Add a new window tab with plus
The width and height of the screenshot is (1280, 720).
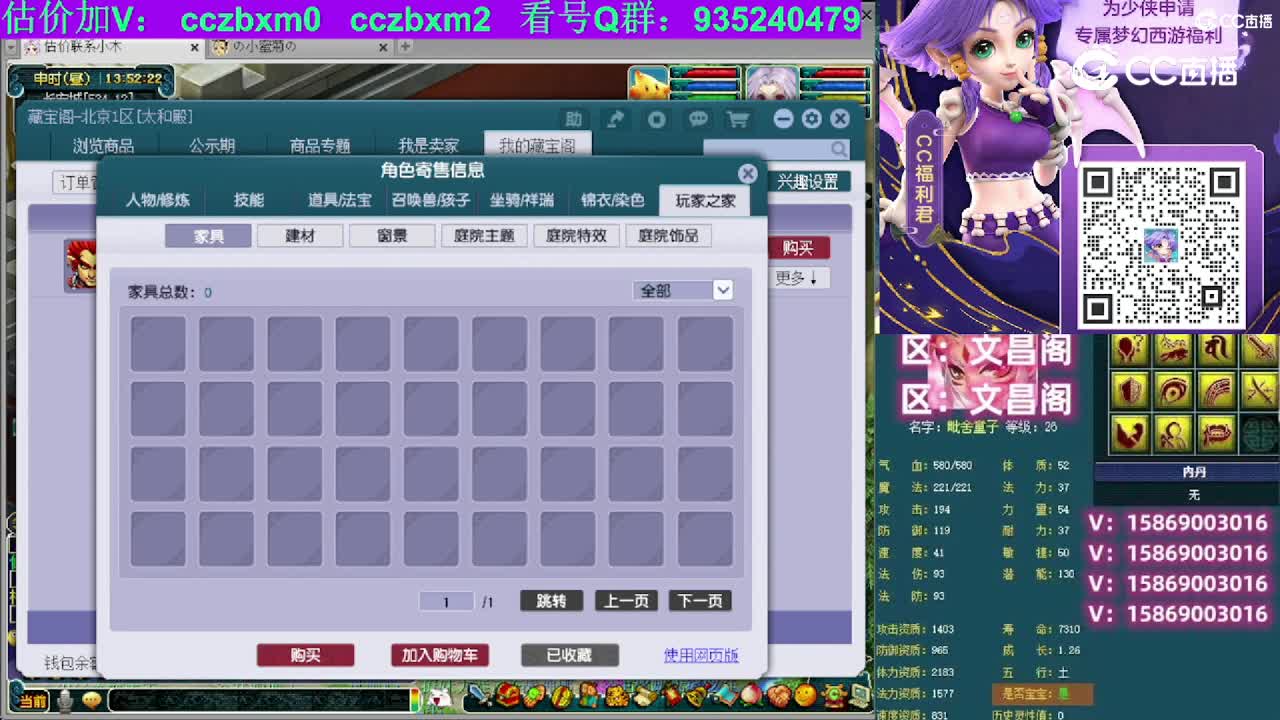pos(404,47)
